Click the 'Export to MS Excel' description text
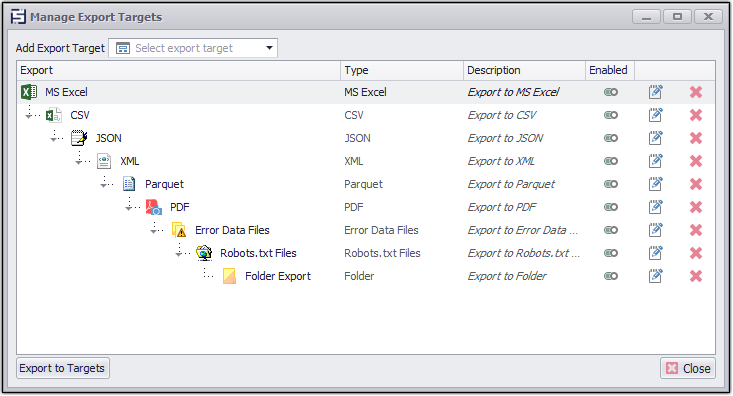Screen dimensions: 733x396 tap(513, 92)
